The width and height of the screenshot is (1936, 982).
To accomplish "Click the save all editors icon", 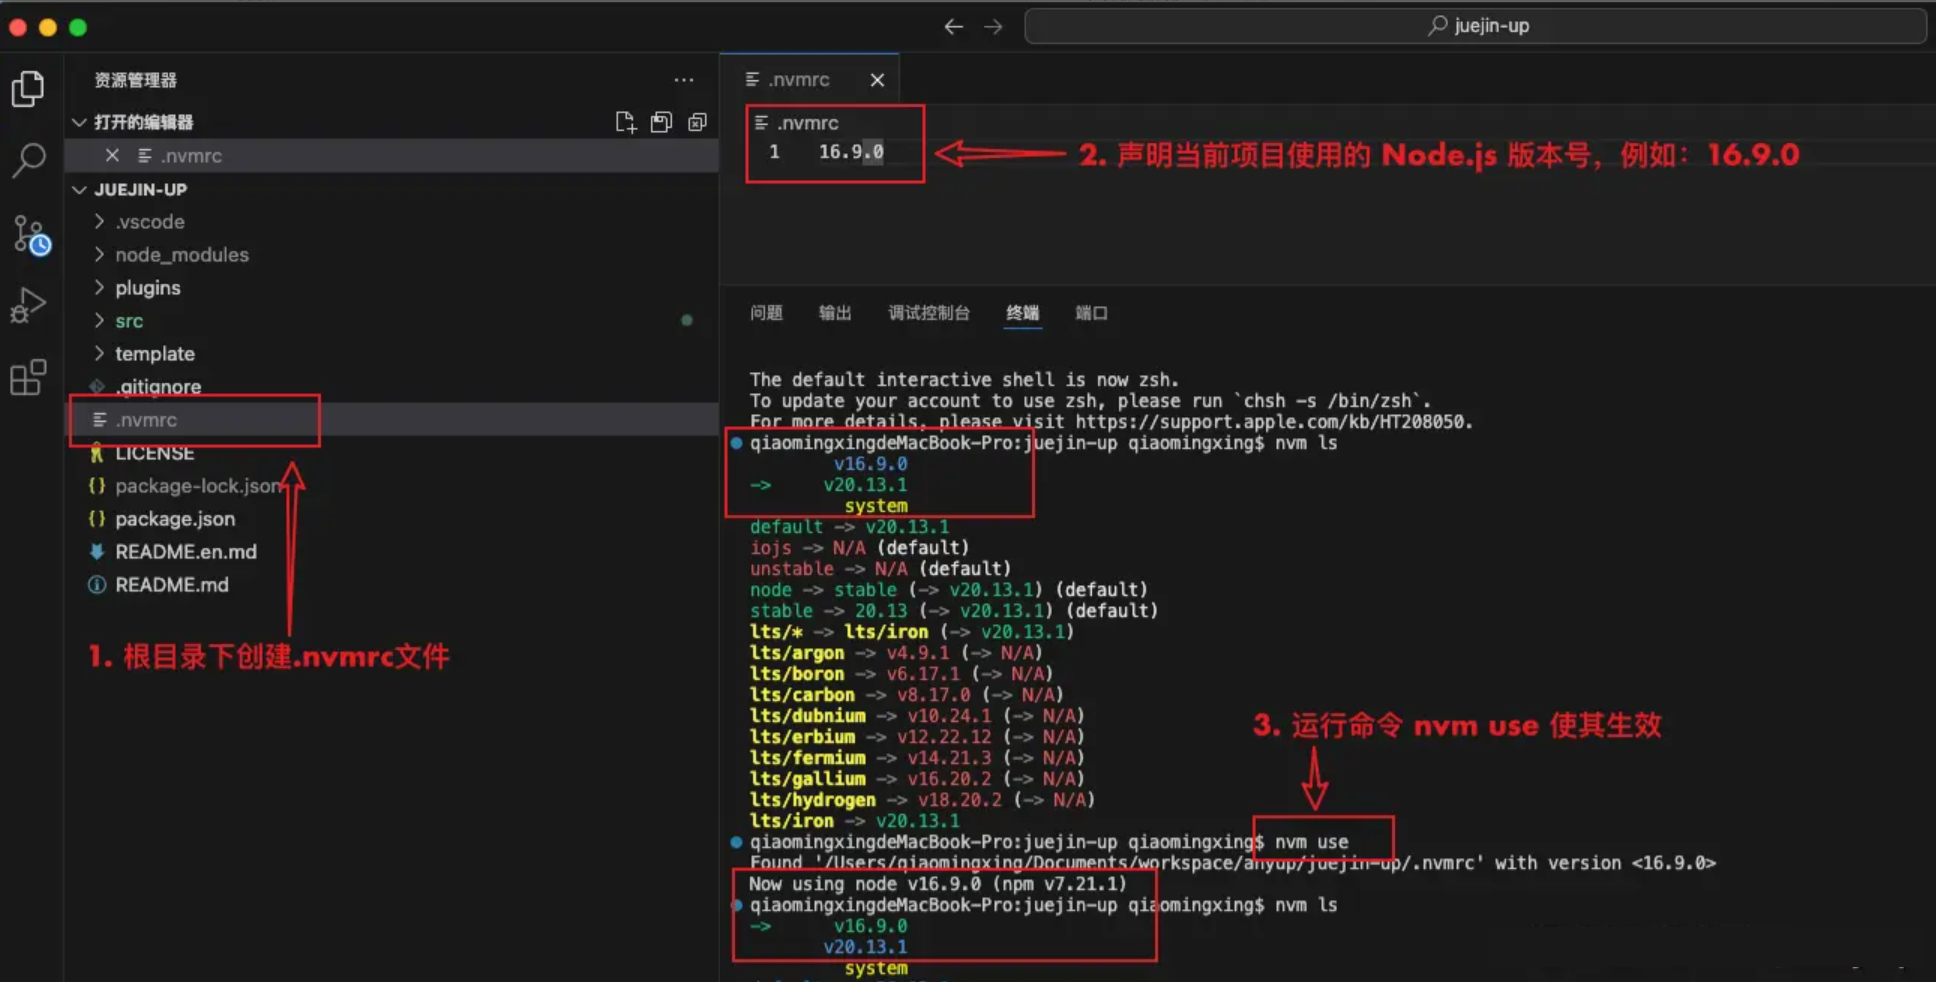I will point(661,122).
